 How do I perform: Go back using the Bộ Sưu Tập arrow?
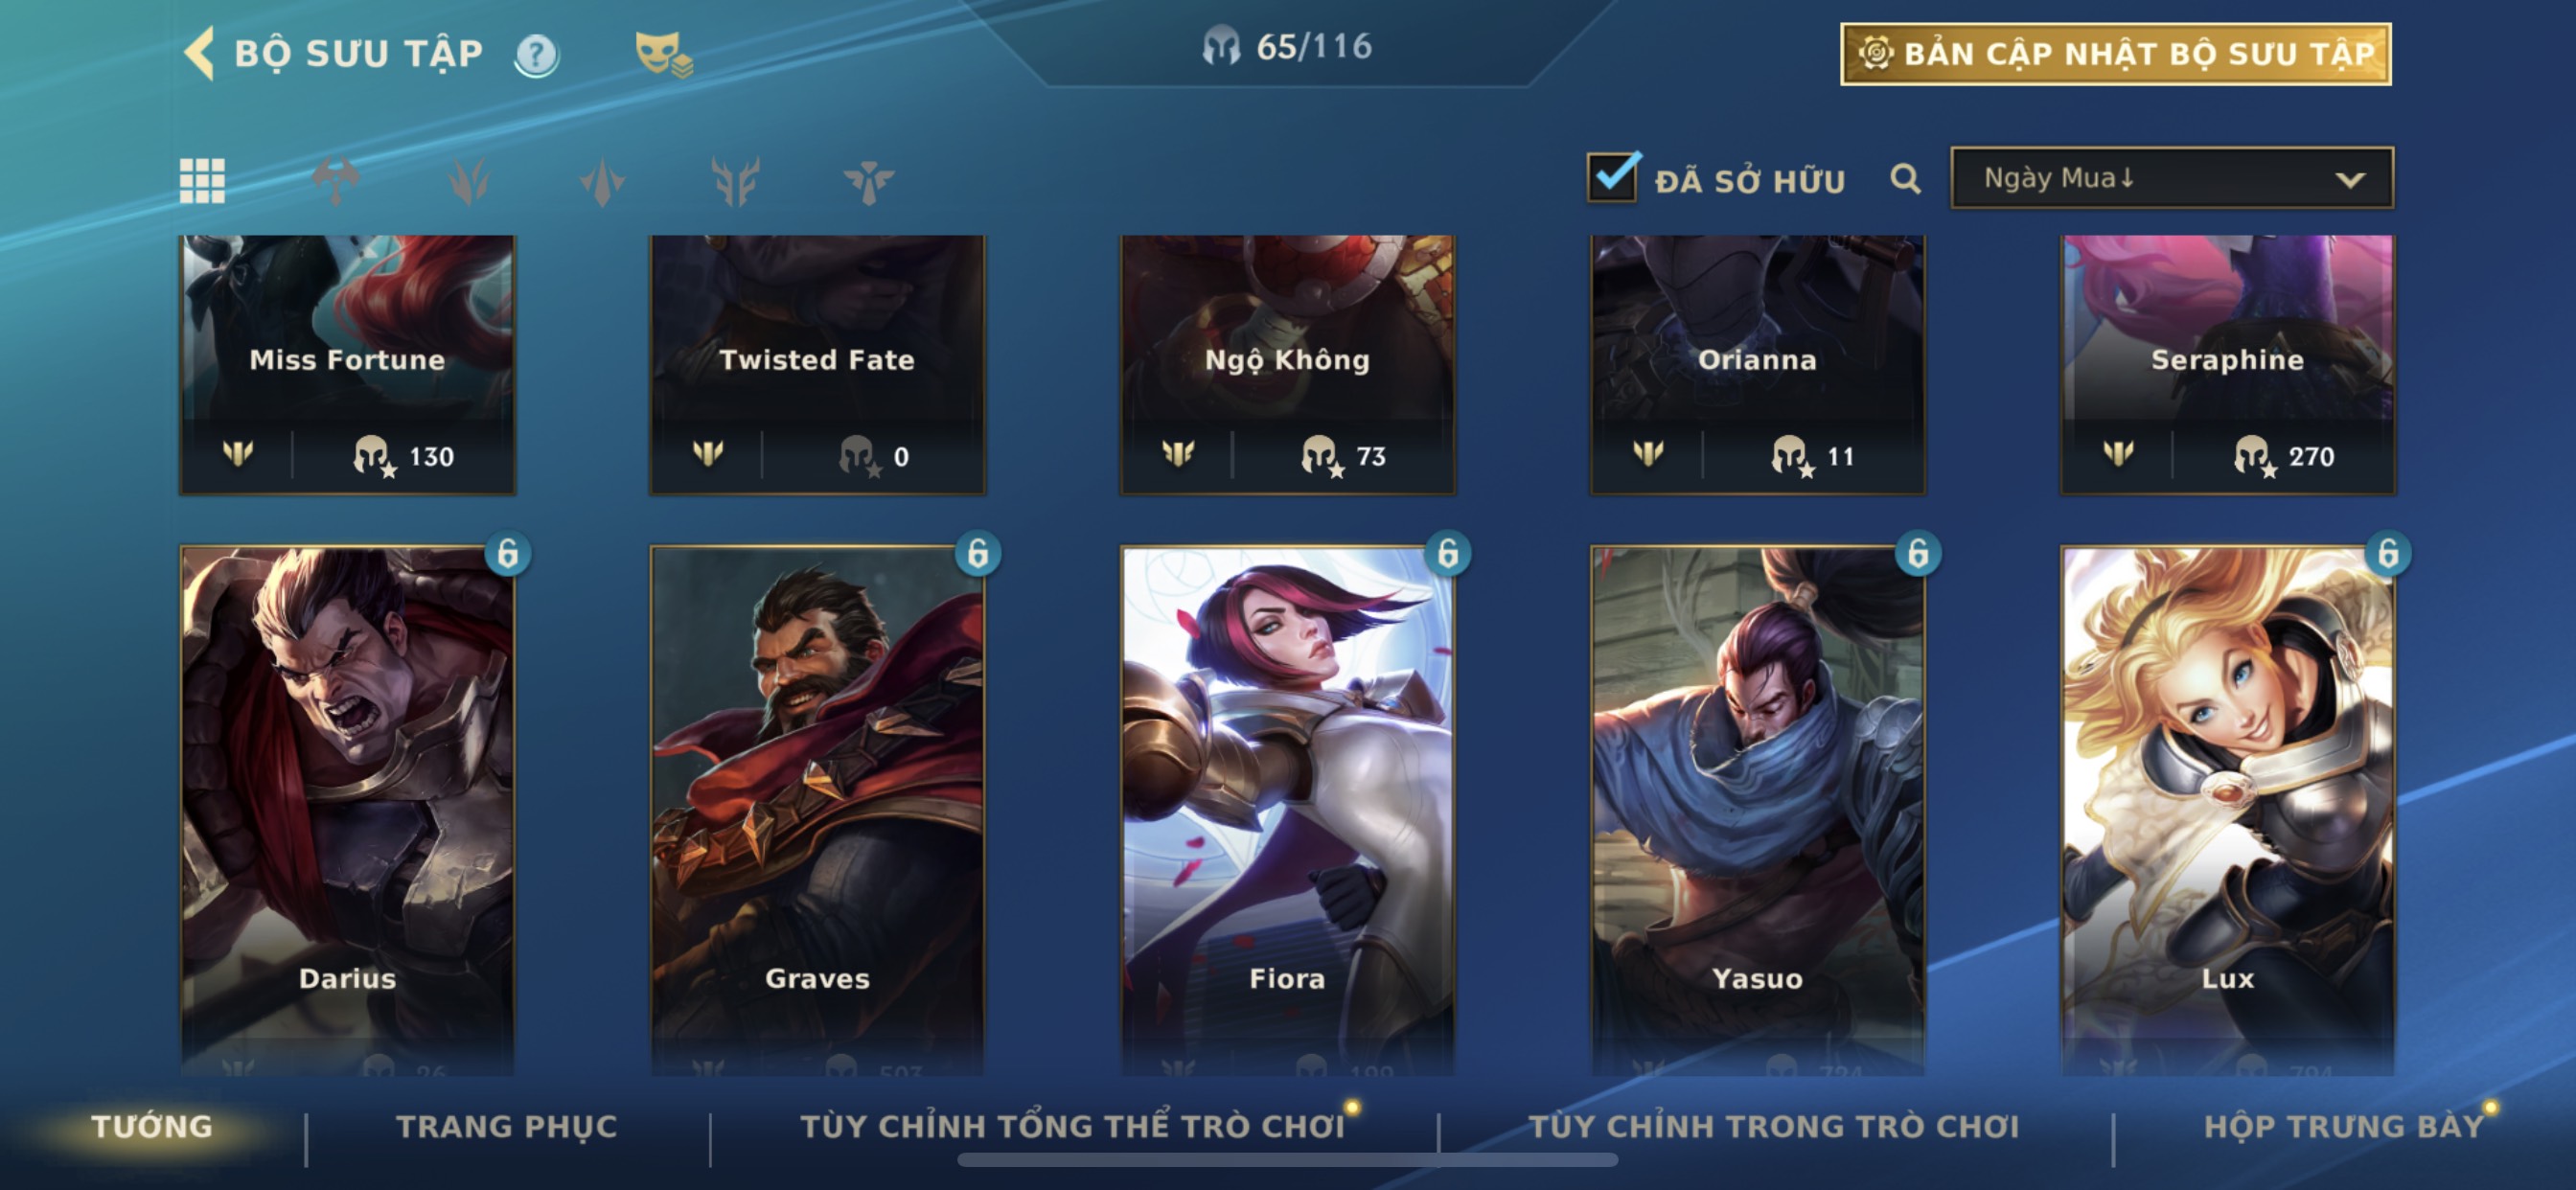pyautogui.click(x=199, y=53)
